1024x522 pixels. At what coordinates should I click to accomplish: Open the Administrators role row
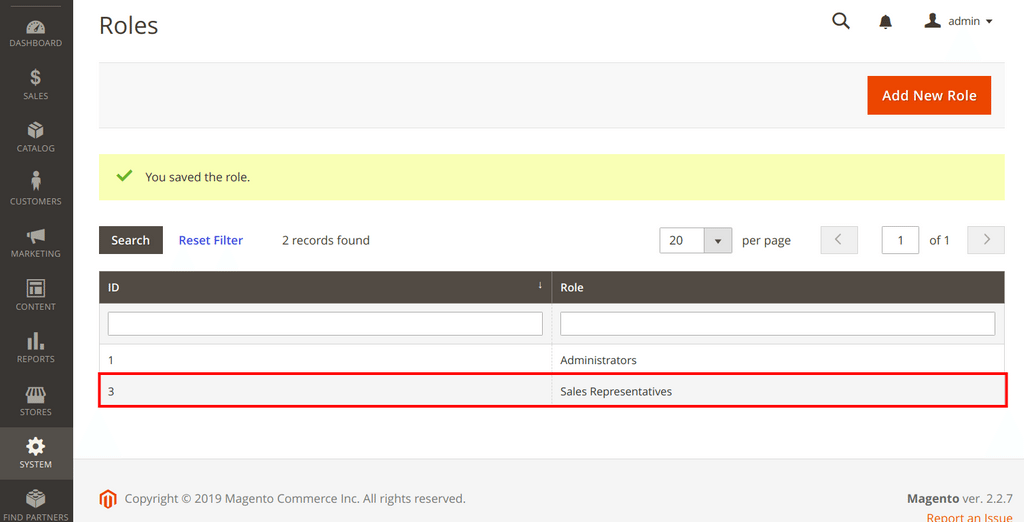tap(552, 360)
